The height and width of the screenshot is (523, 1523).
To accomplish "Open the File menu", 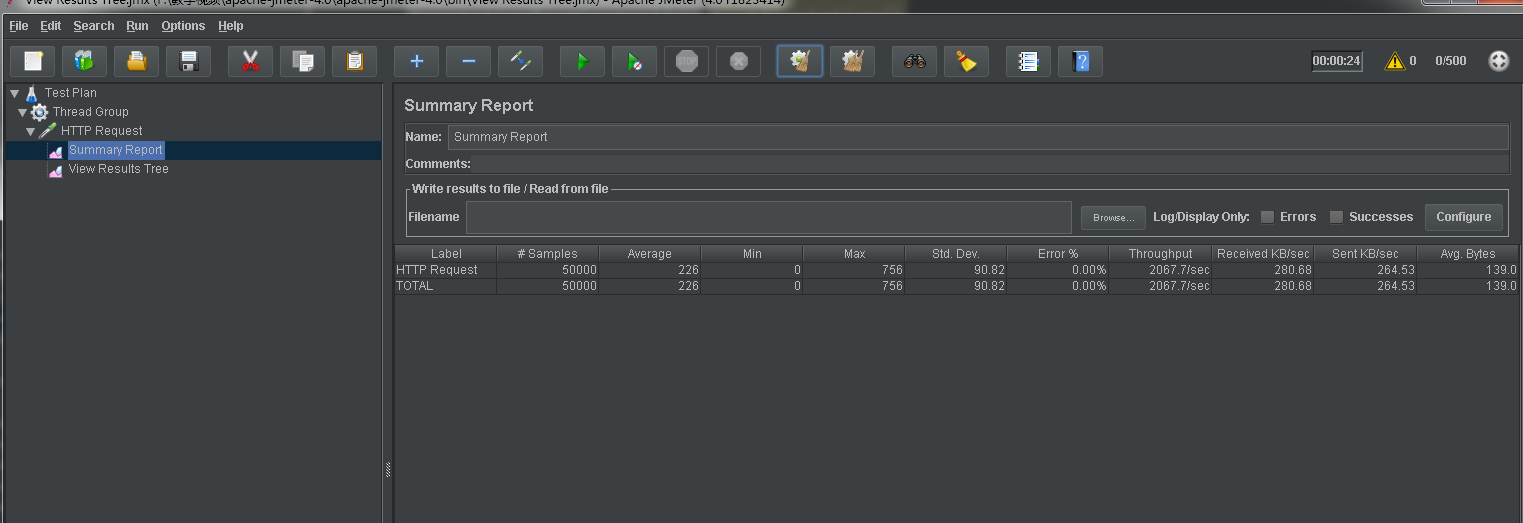I will [x=19, y=26].
